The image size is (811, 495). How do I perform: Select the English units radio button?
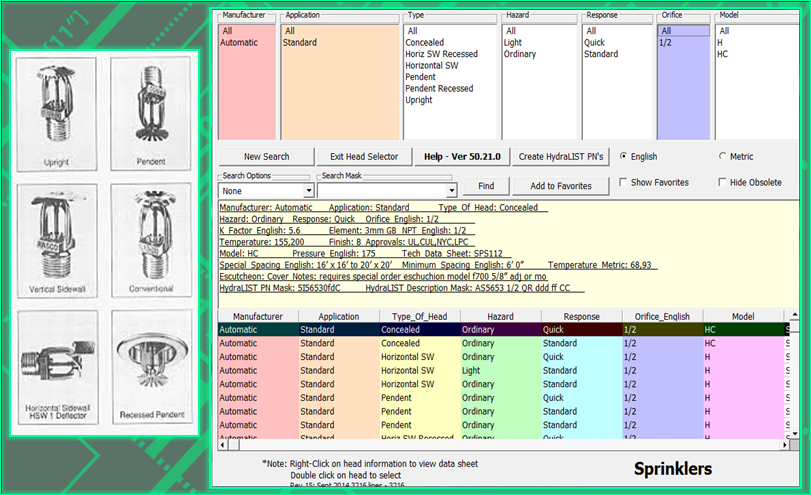point(624,157)
